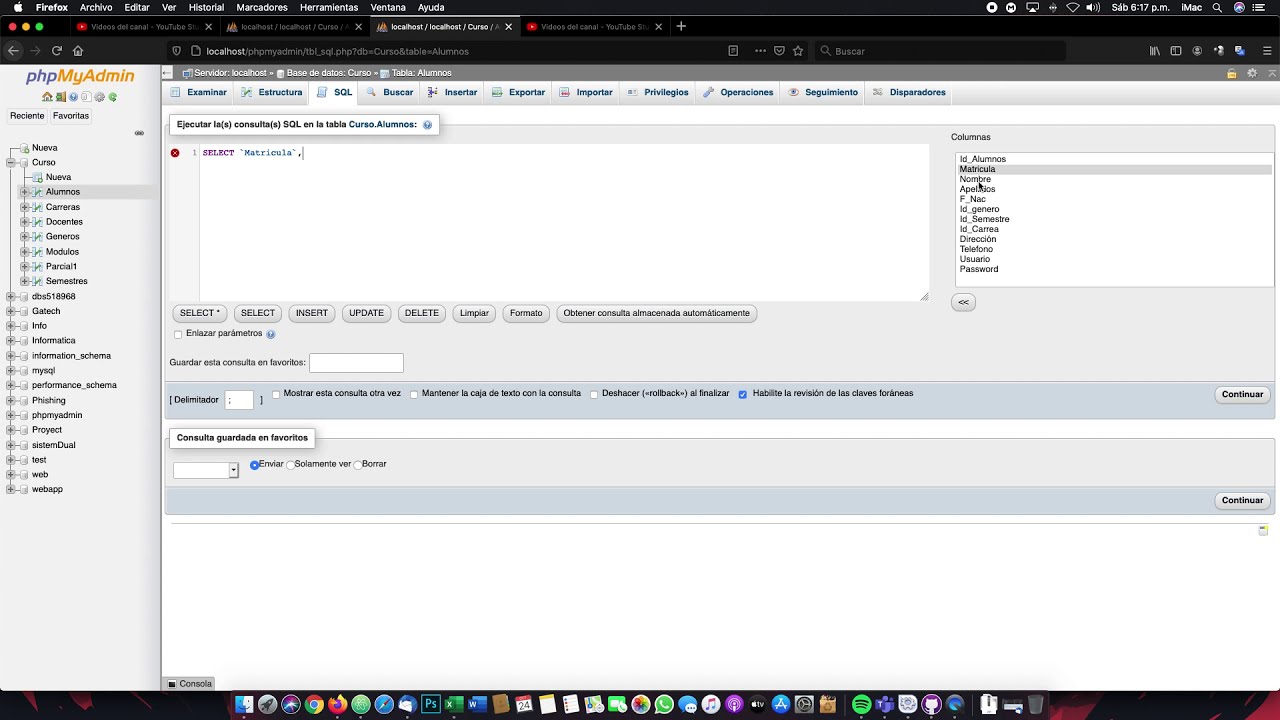Select Password in Columnas list
The width and height of the screenshot is (1280, 720).
click(1114, 269)
